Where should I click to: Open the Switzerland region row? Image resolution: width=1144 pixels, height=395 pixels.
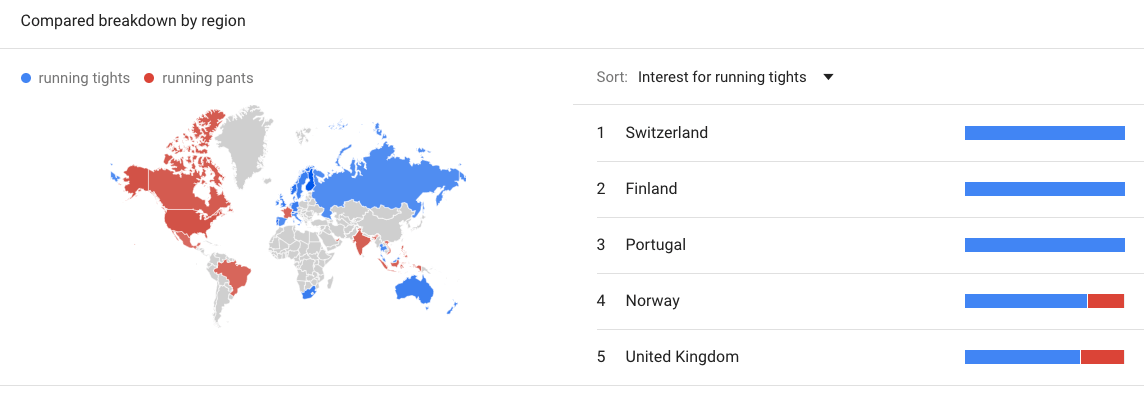pyautogui.click(x=859, y=133)
